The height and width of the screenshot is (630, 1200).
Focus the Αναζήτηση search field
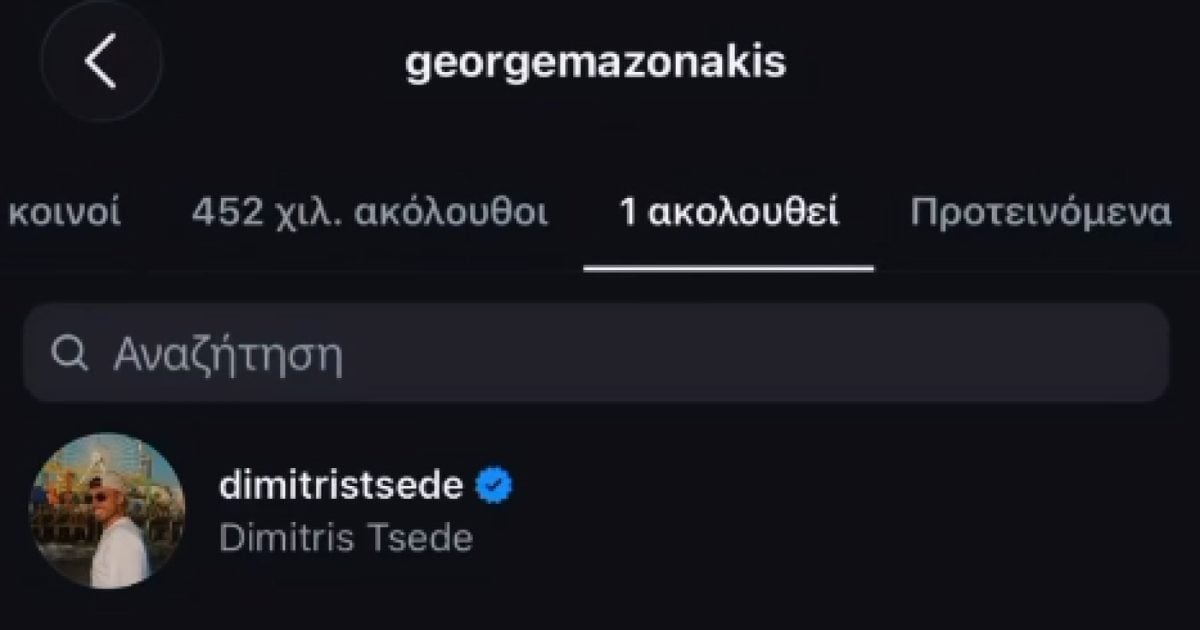point(596,354)
